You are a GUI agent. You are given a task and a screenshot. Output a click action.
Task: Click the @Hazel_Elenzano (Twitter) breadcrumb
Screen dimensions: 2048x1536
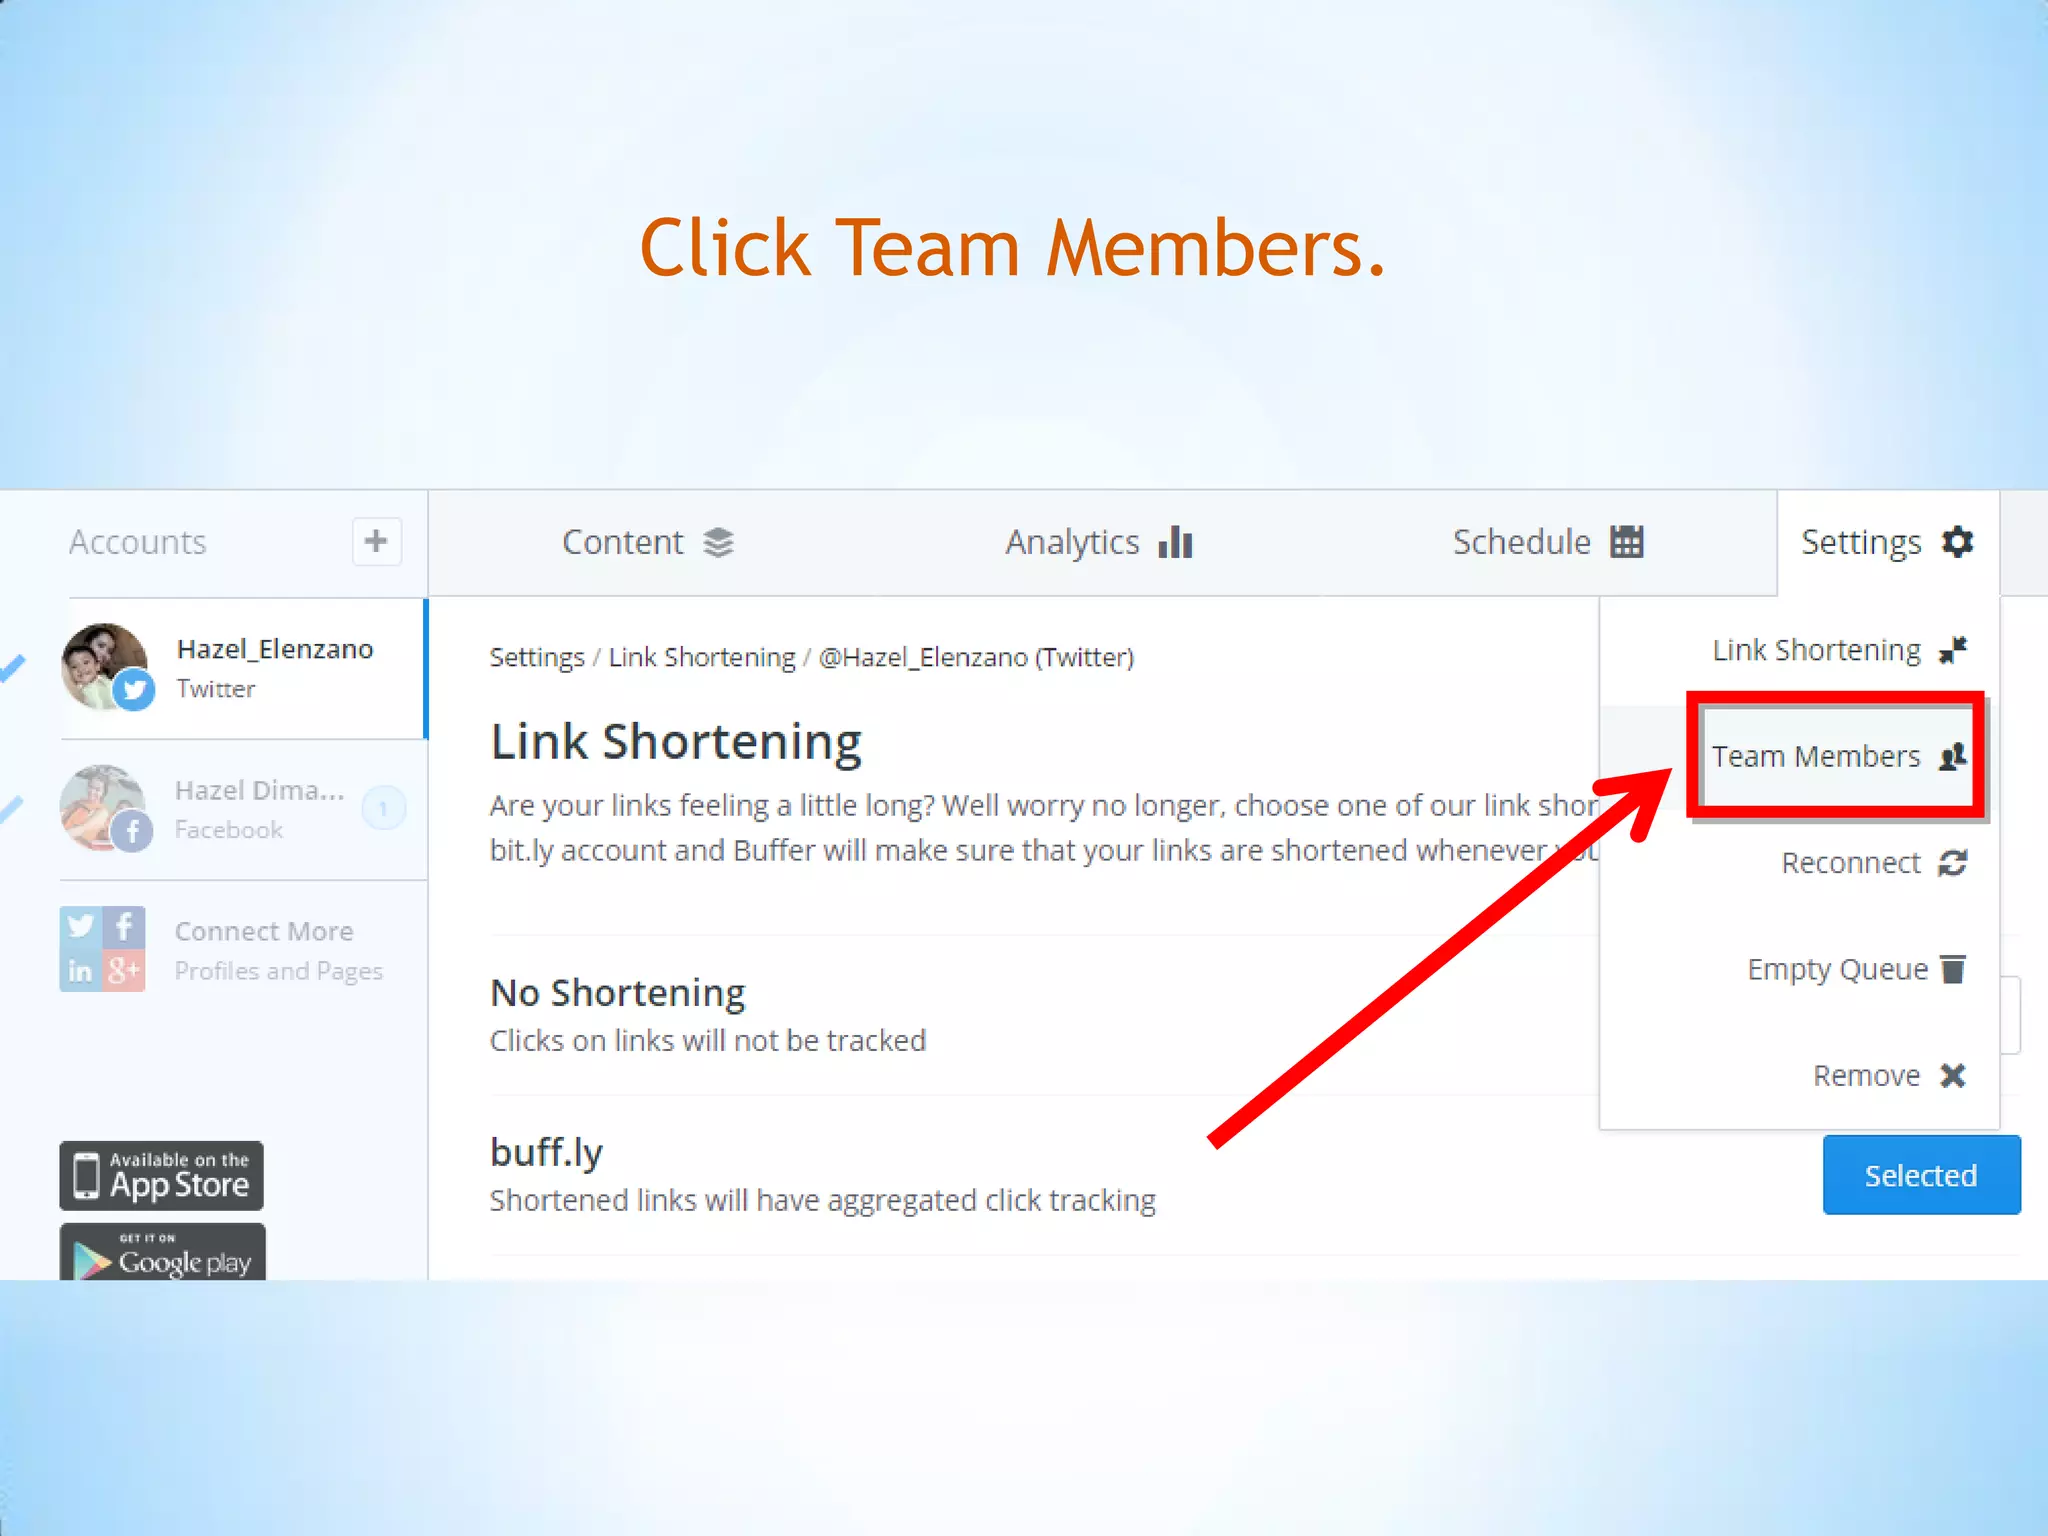[x=977, y=657]
